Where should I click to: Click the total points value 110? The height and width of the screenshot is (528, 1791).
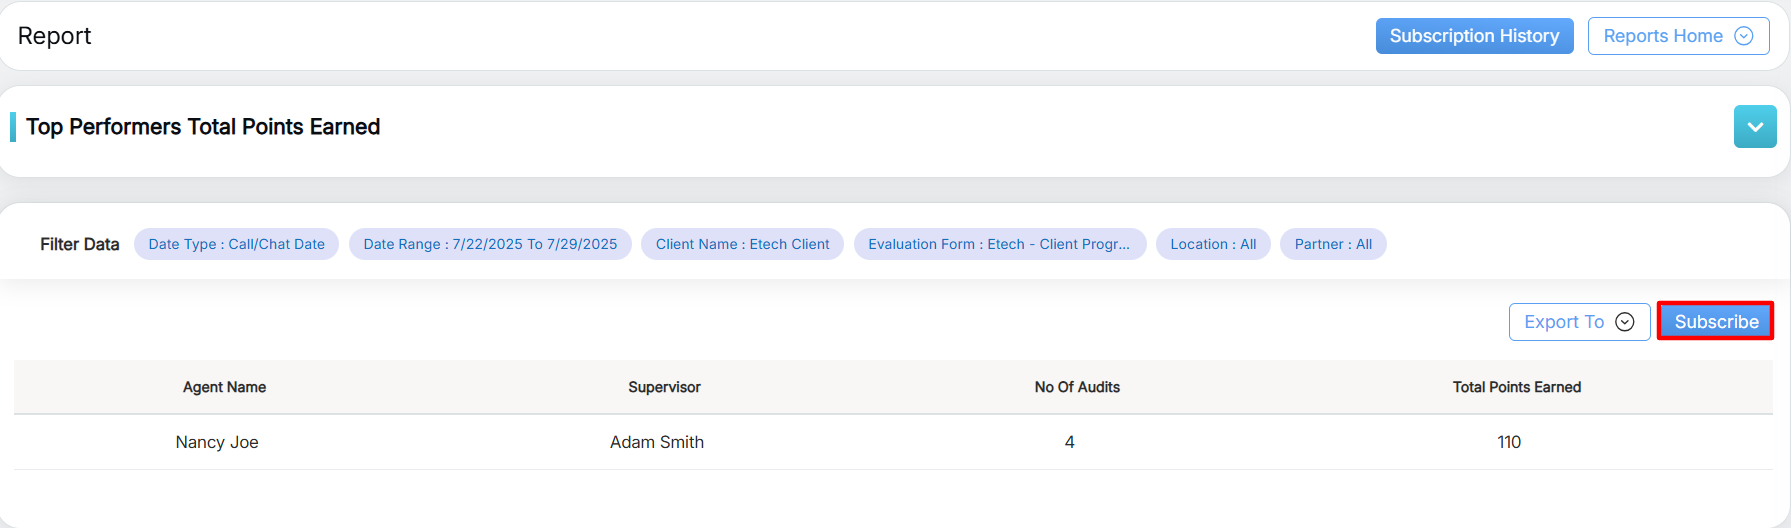point(1509,442)
